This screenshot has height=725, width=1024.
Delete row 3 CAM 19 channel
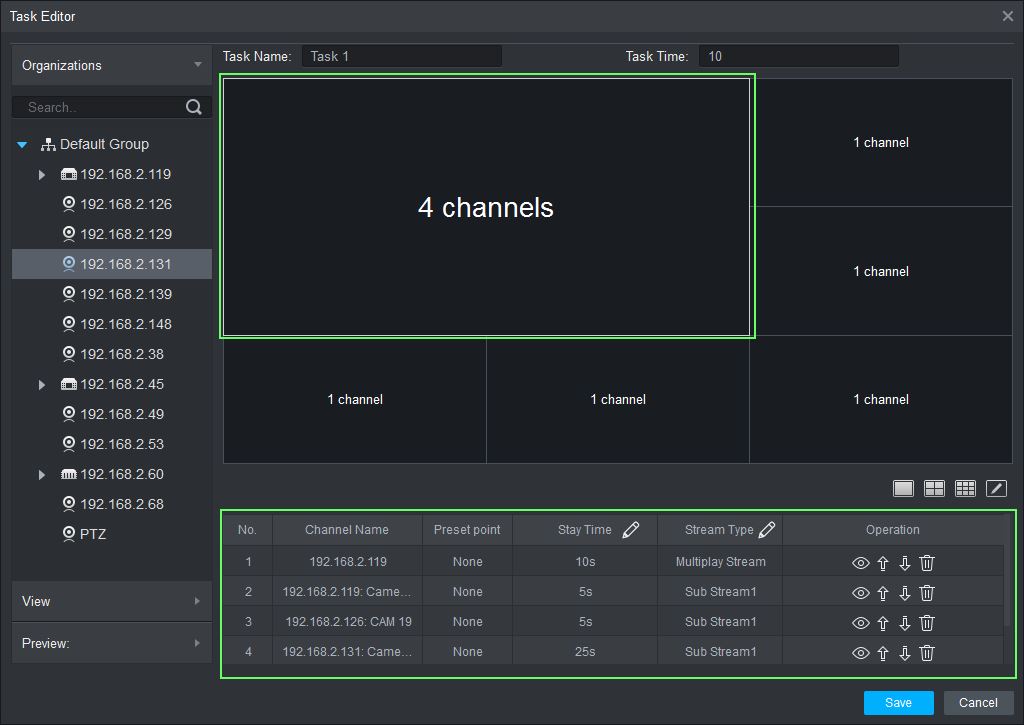(x=927, y=622)
